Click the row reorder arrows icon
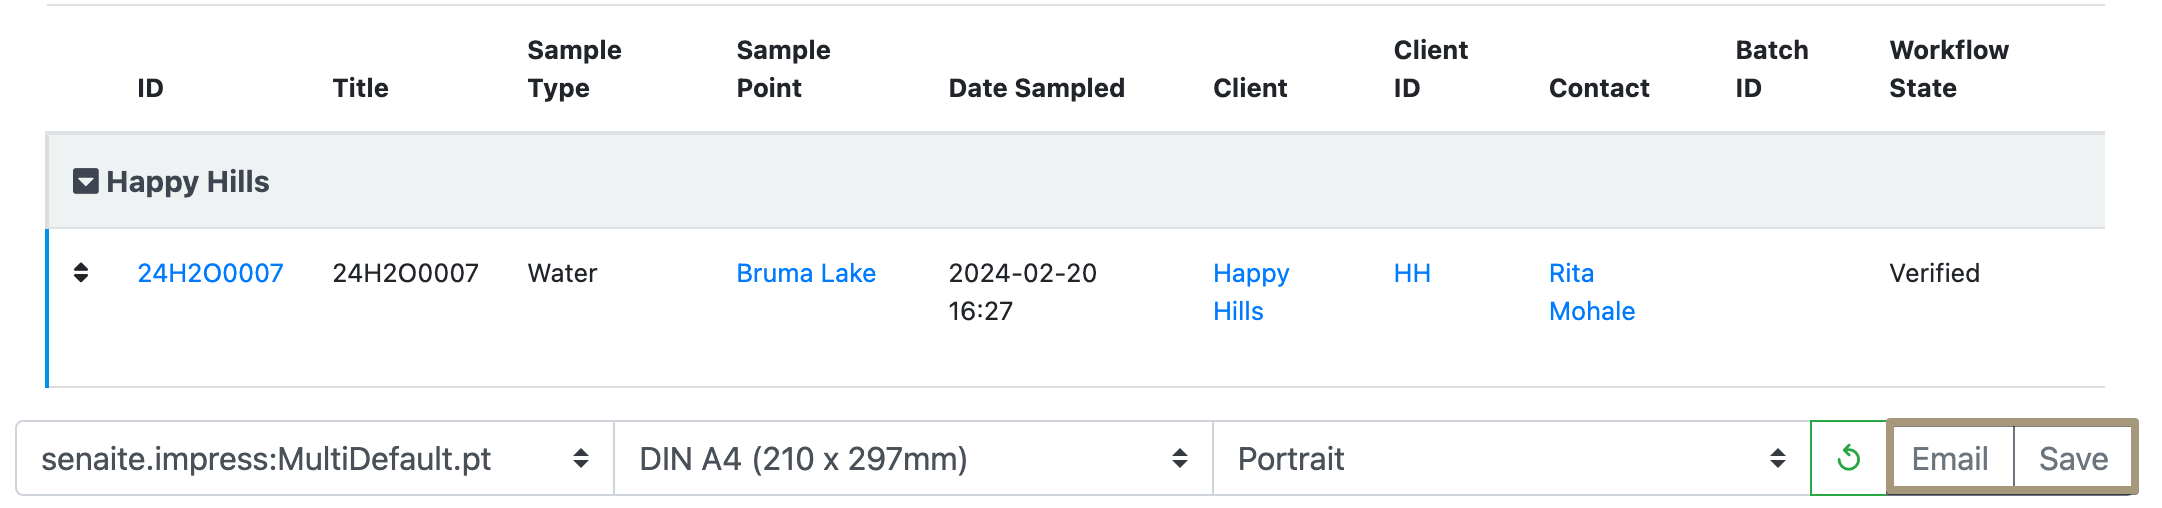This screenshot has width=2162, height=508. 81,273
